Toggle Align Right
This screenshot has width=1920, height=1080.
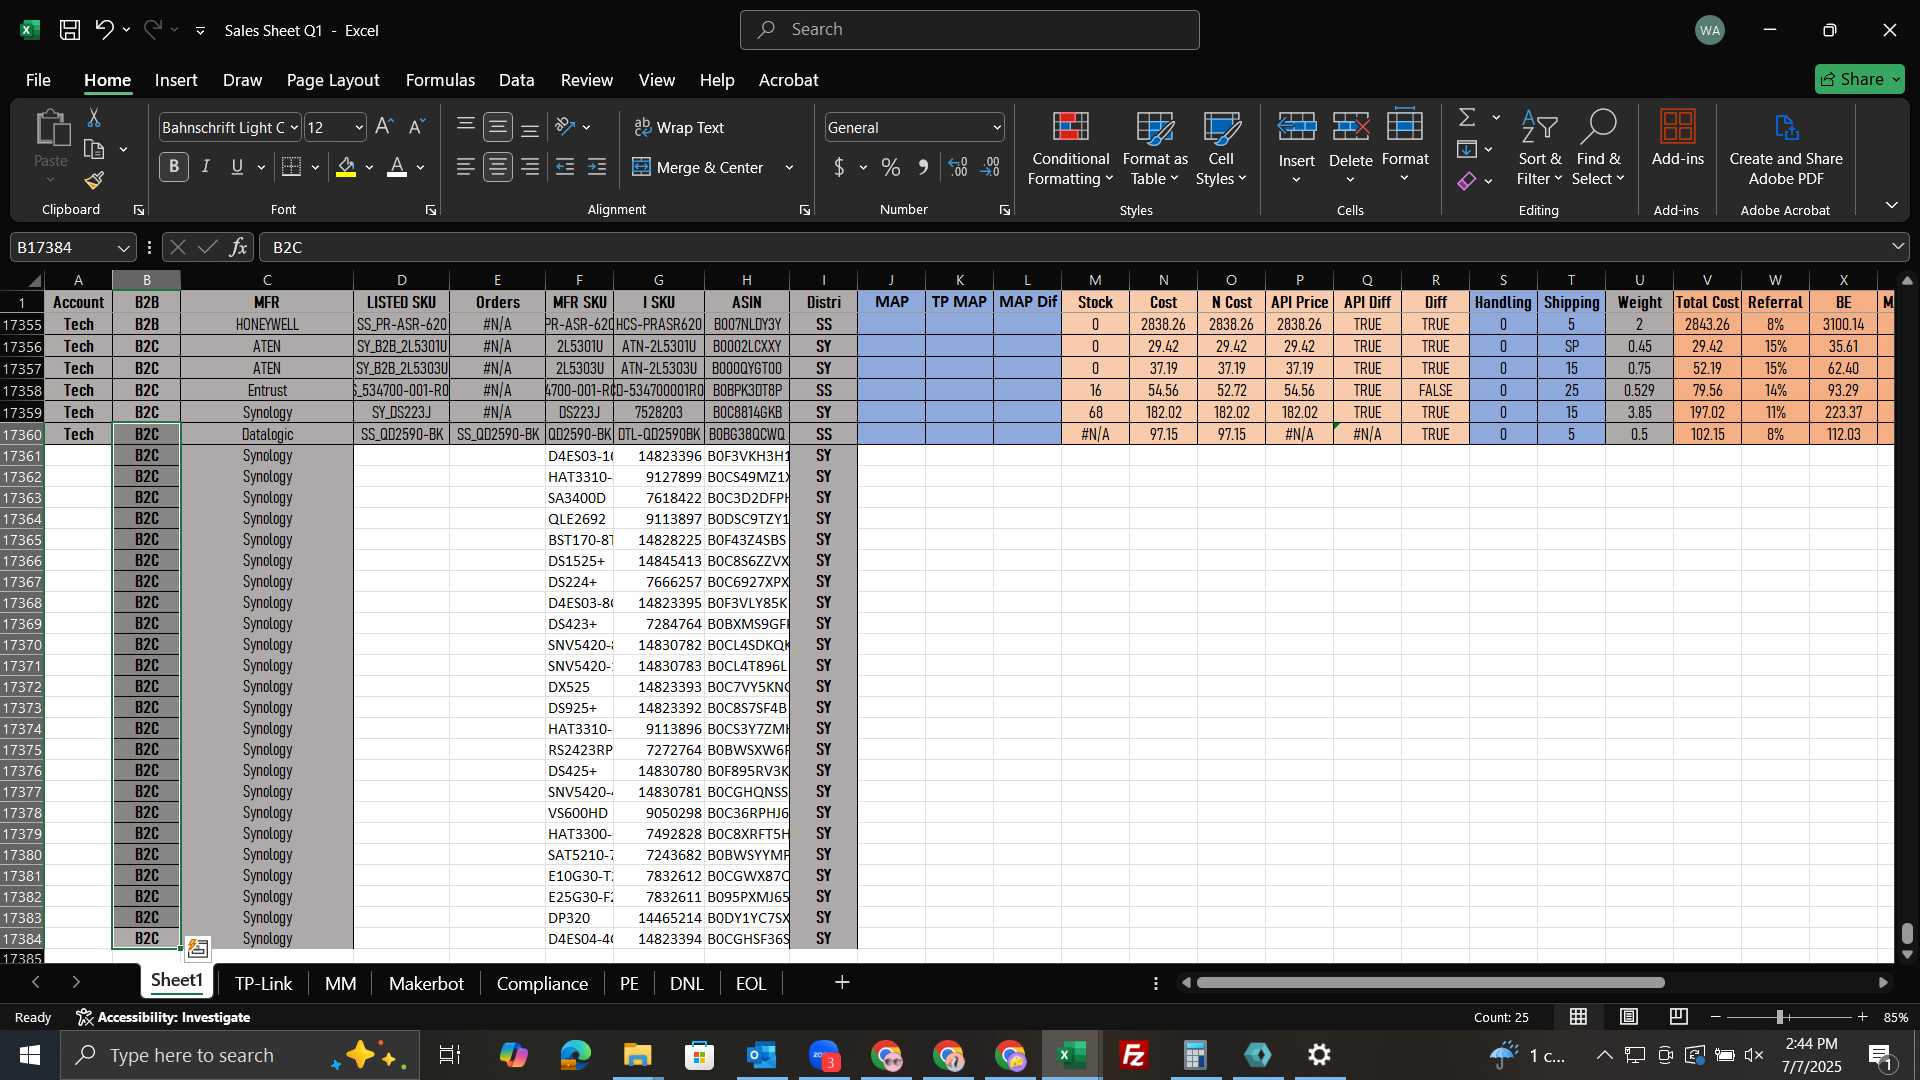pyautogui.click(x=530, y=167)
